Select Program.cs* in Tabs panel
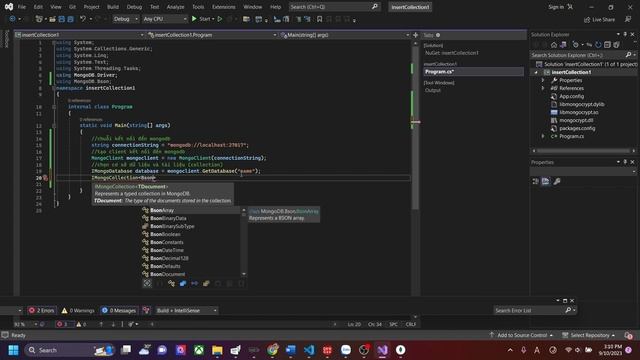The image size is (640, 360). tap(473, 71)
